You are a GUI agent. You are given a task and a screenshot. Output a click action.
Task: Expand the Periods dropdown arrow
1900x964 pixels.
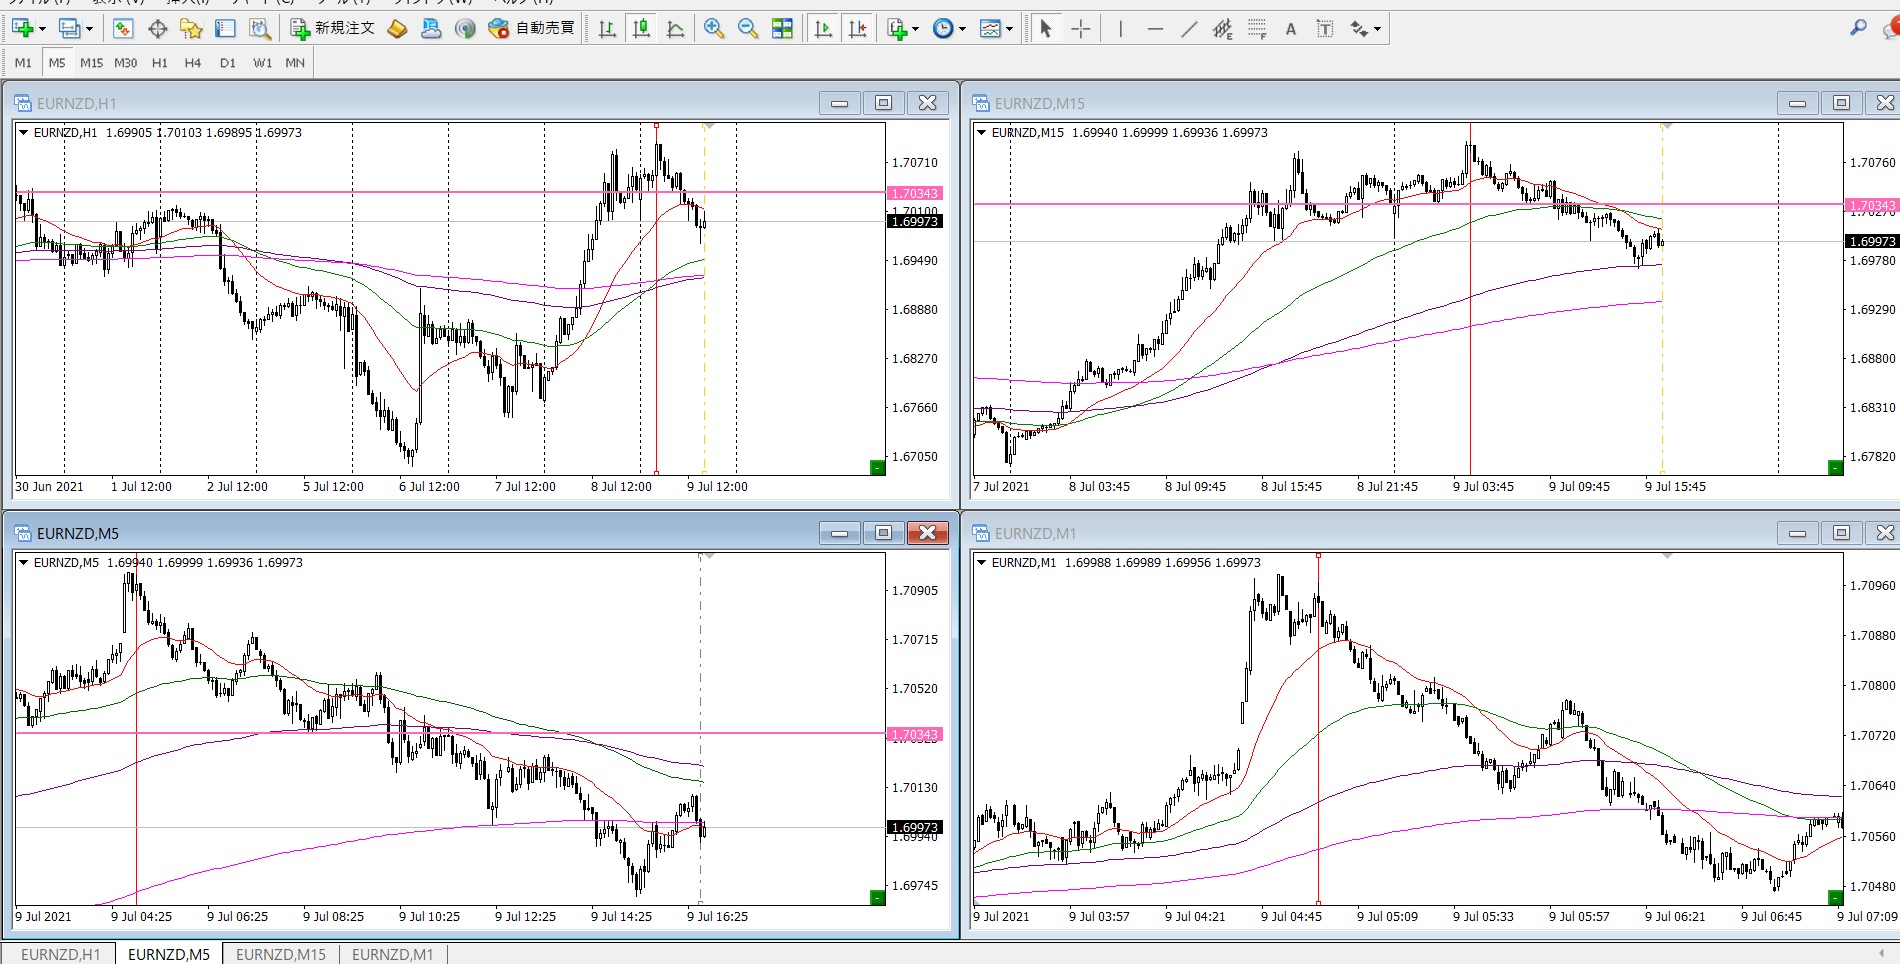coord(962,28)
